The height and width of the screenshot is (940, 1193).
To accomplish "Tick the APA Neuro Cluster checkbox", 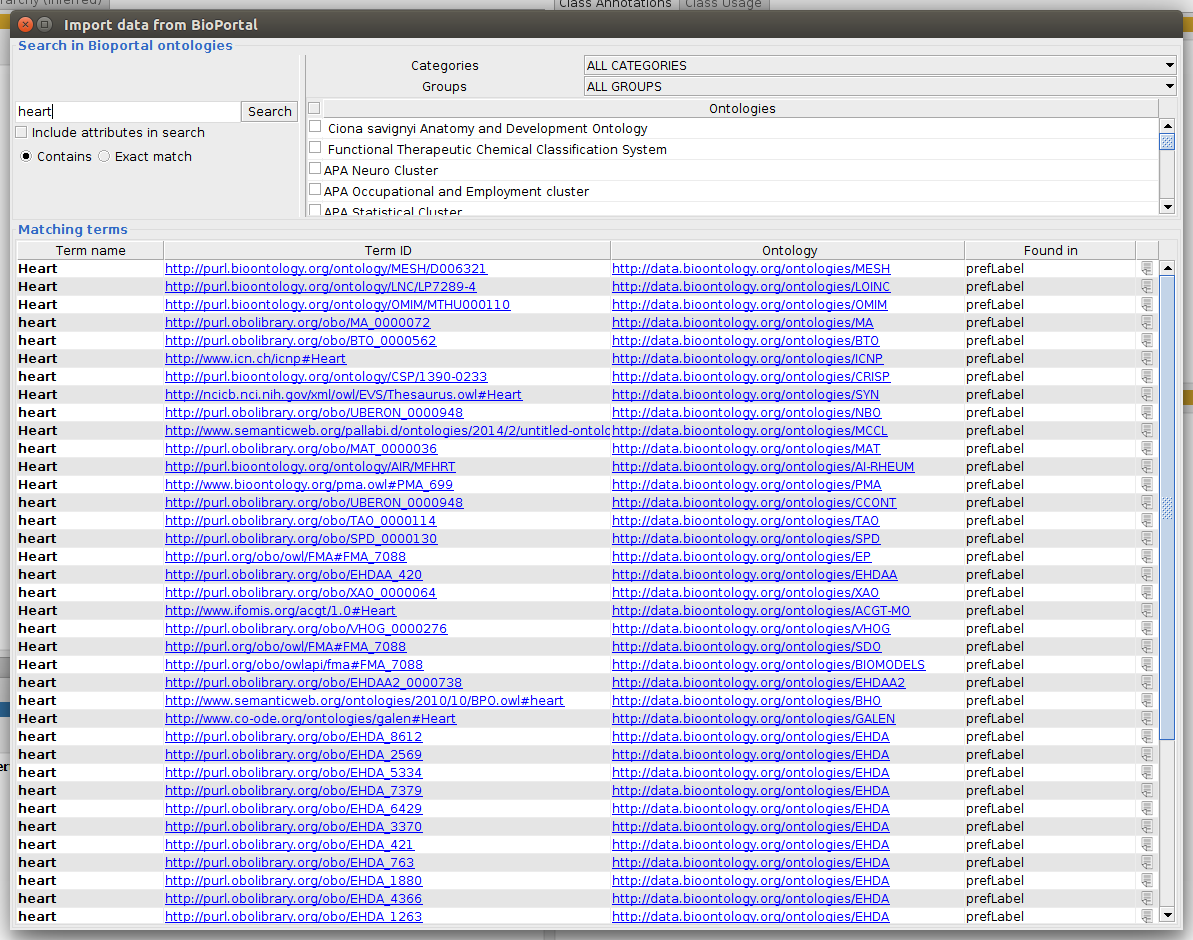I will tap(315, 169).
